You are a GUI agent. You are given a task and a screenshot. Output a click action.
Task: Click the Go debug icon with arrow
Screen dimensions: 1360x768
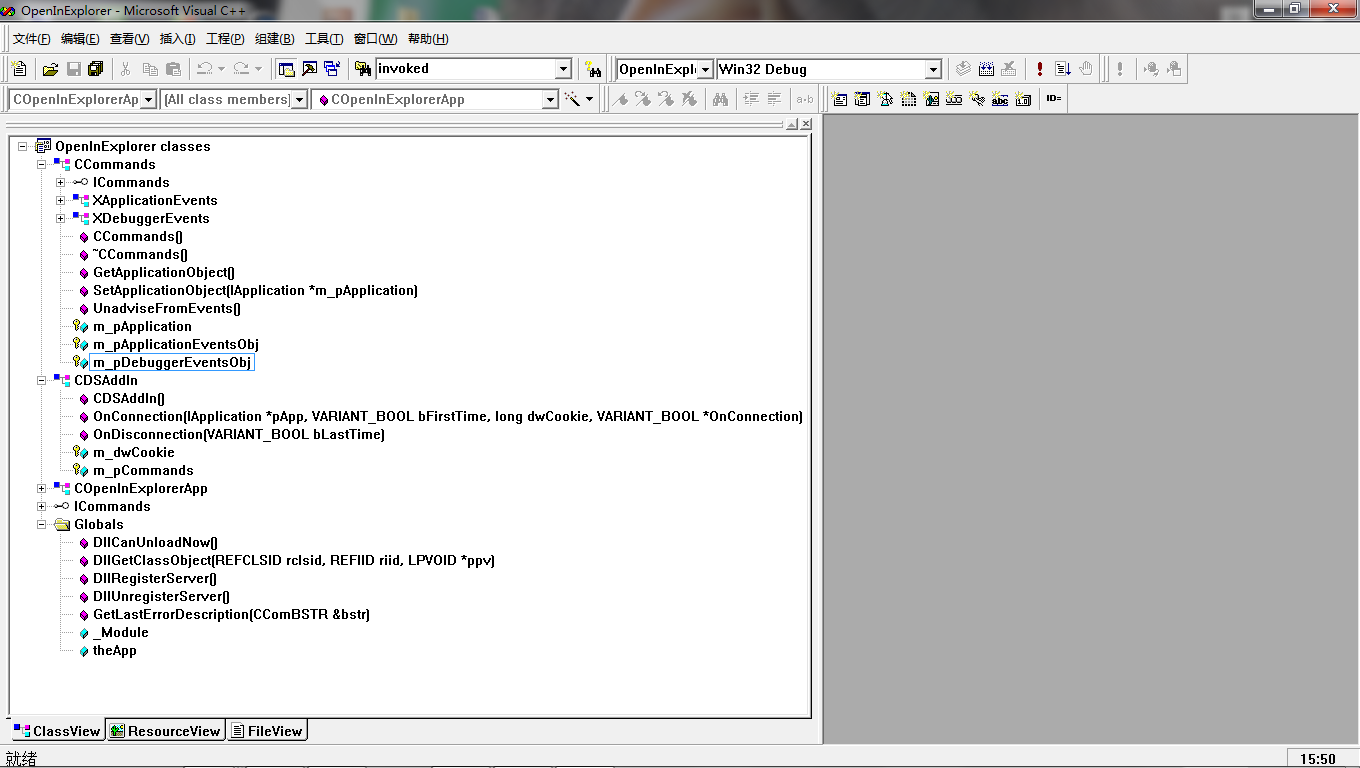point(1063,69)
